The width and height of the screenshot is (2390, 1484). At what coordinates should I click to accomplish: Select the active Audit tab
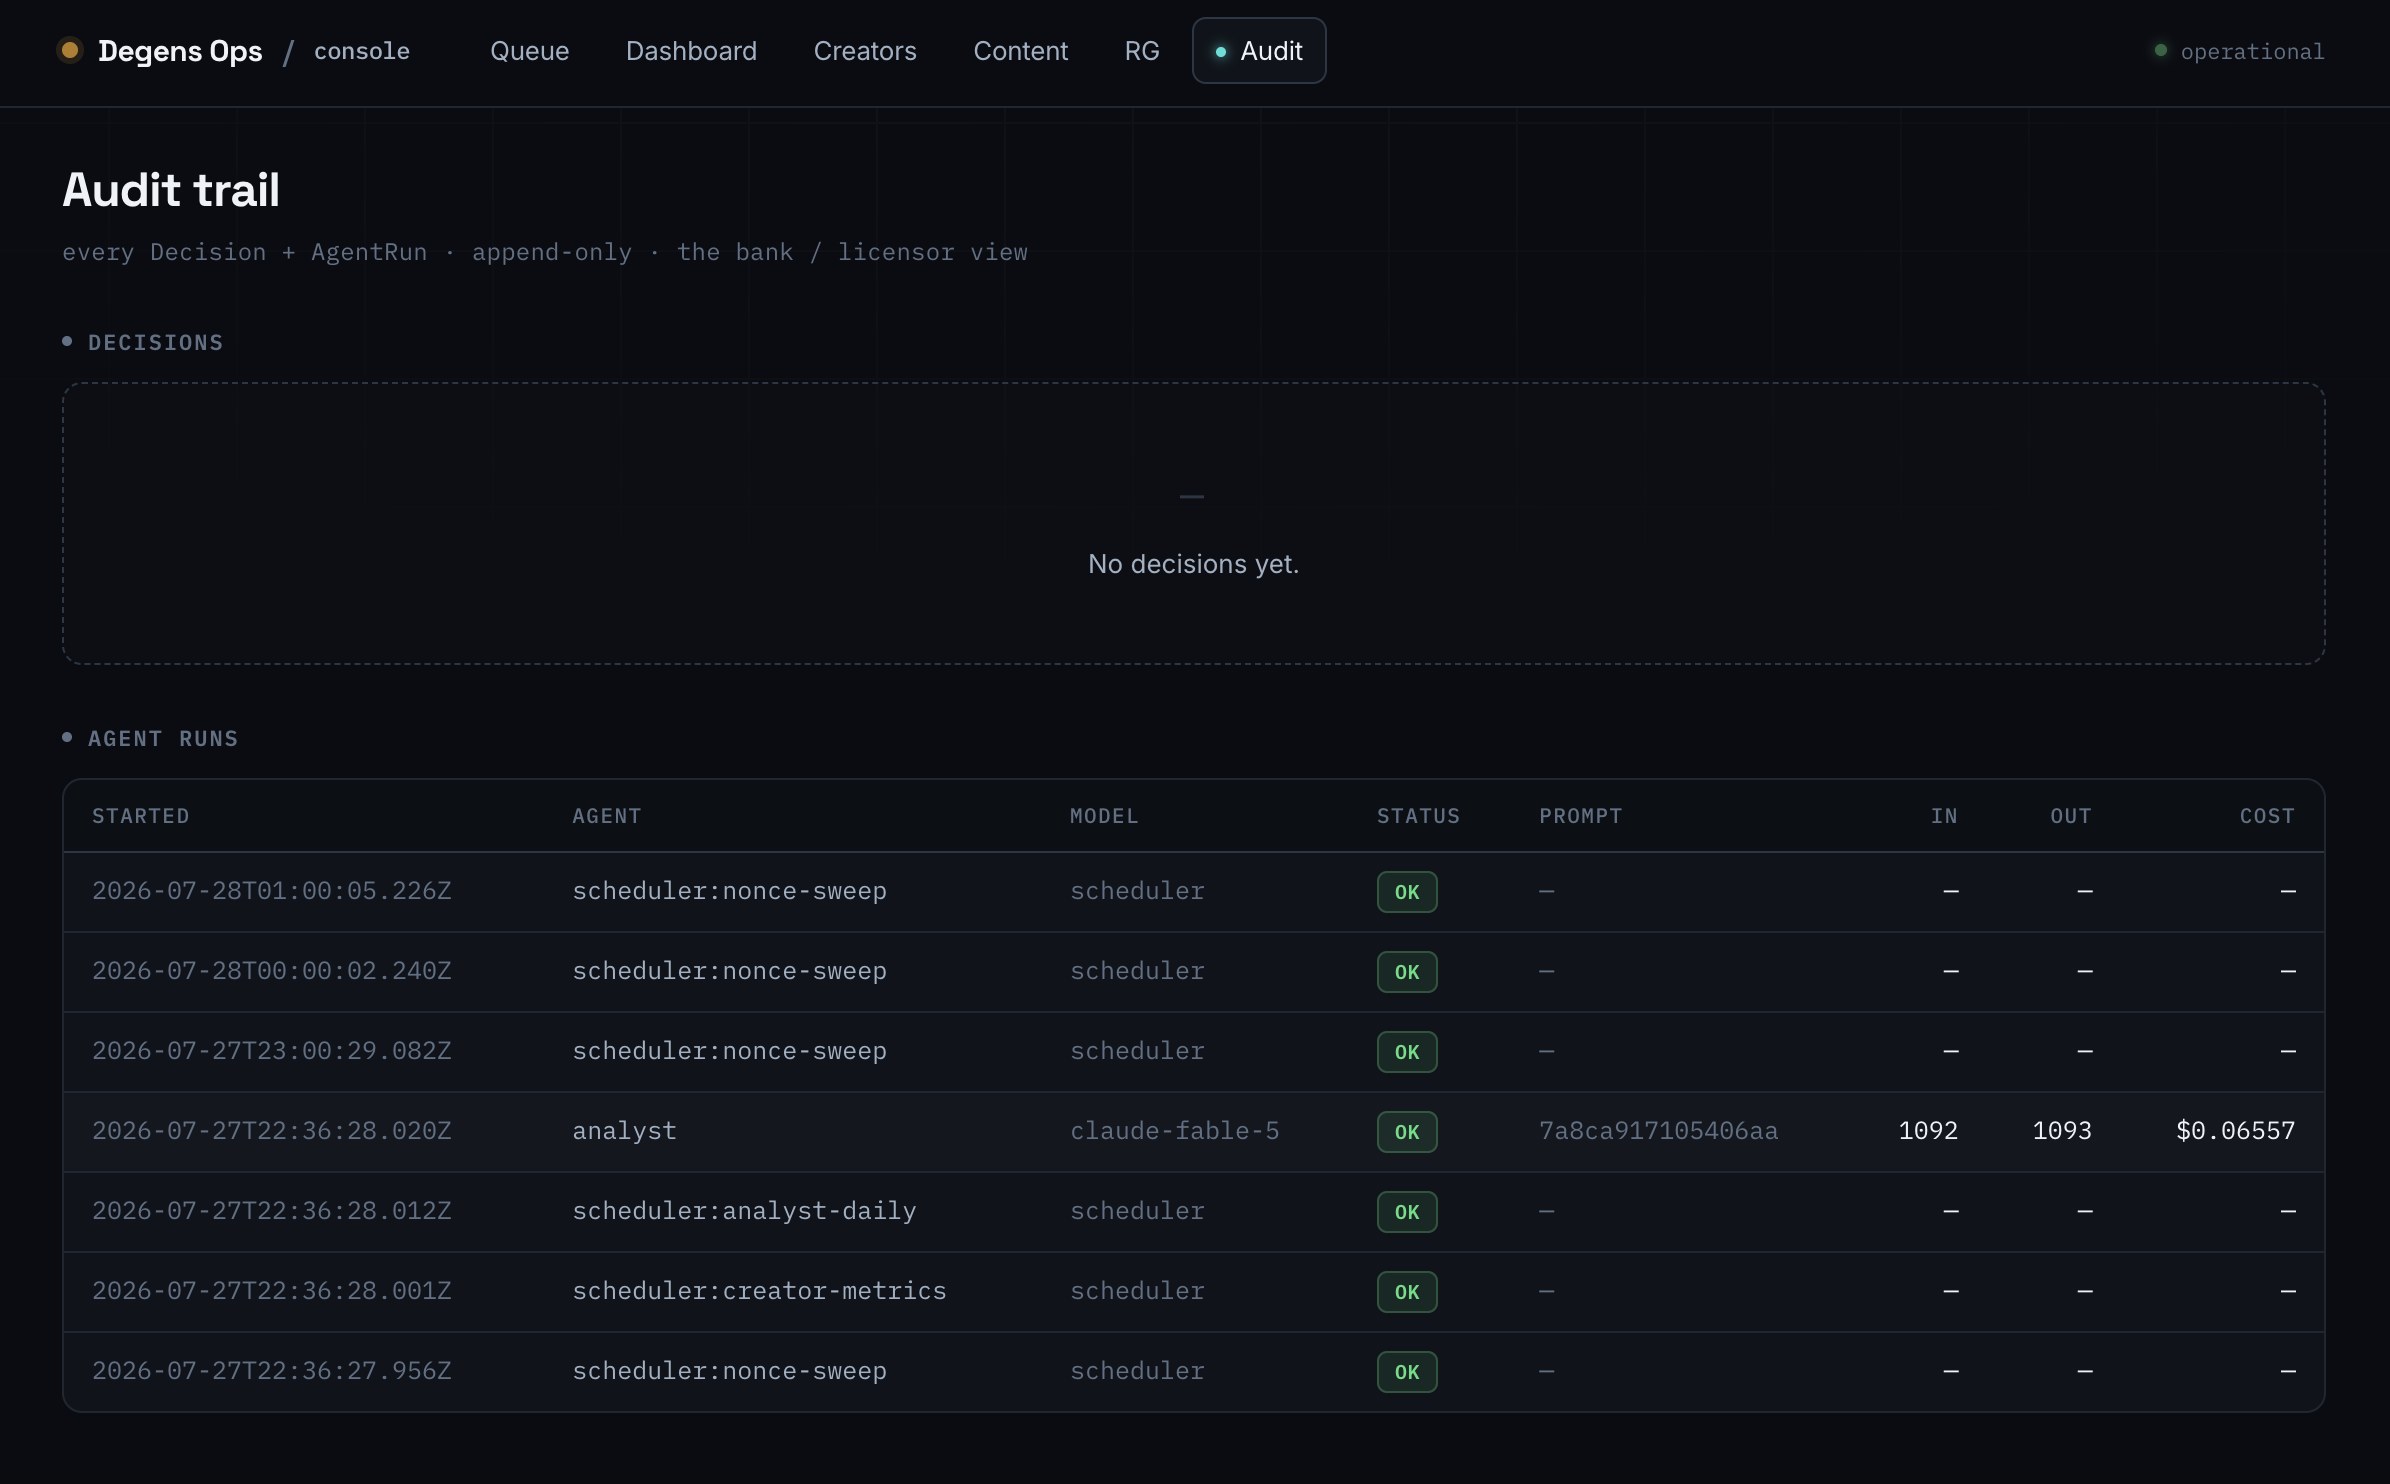point(1259,51)
